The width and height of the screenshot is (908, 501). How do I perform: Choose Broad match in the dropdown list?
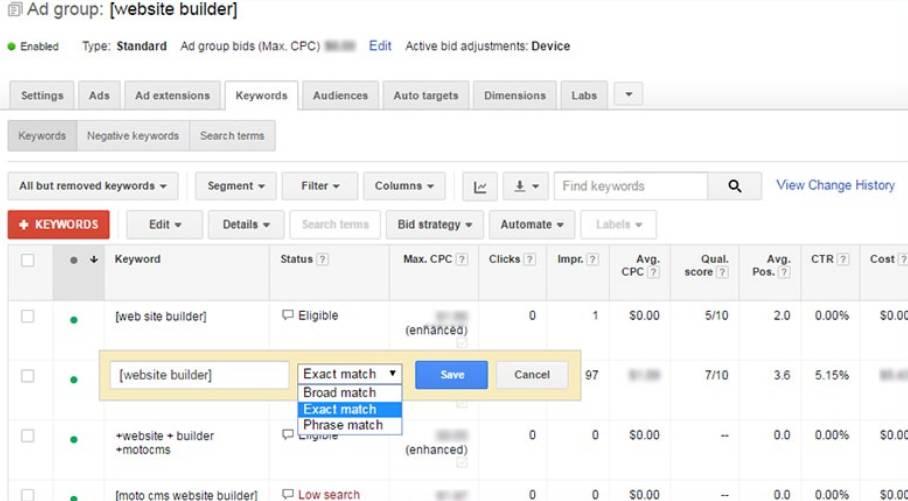click(340, 393)
